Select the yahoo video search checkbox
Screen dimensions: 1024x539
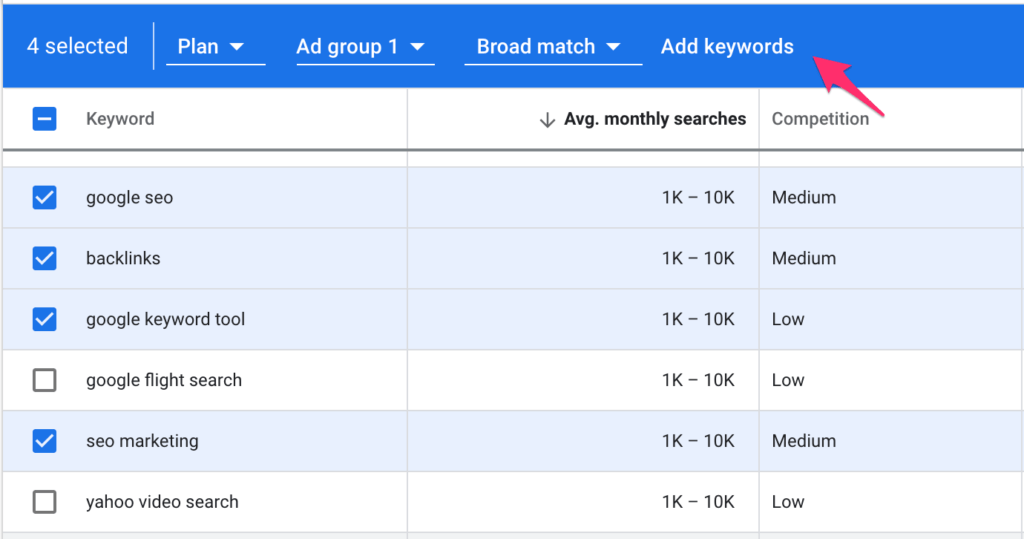[x=44, y=502]
